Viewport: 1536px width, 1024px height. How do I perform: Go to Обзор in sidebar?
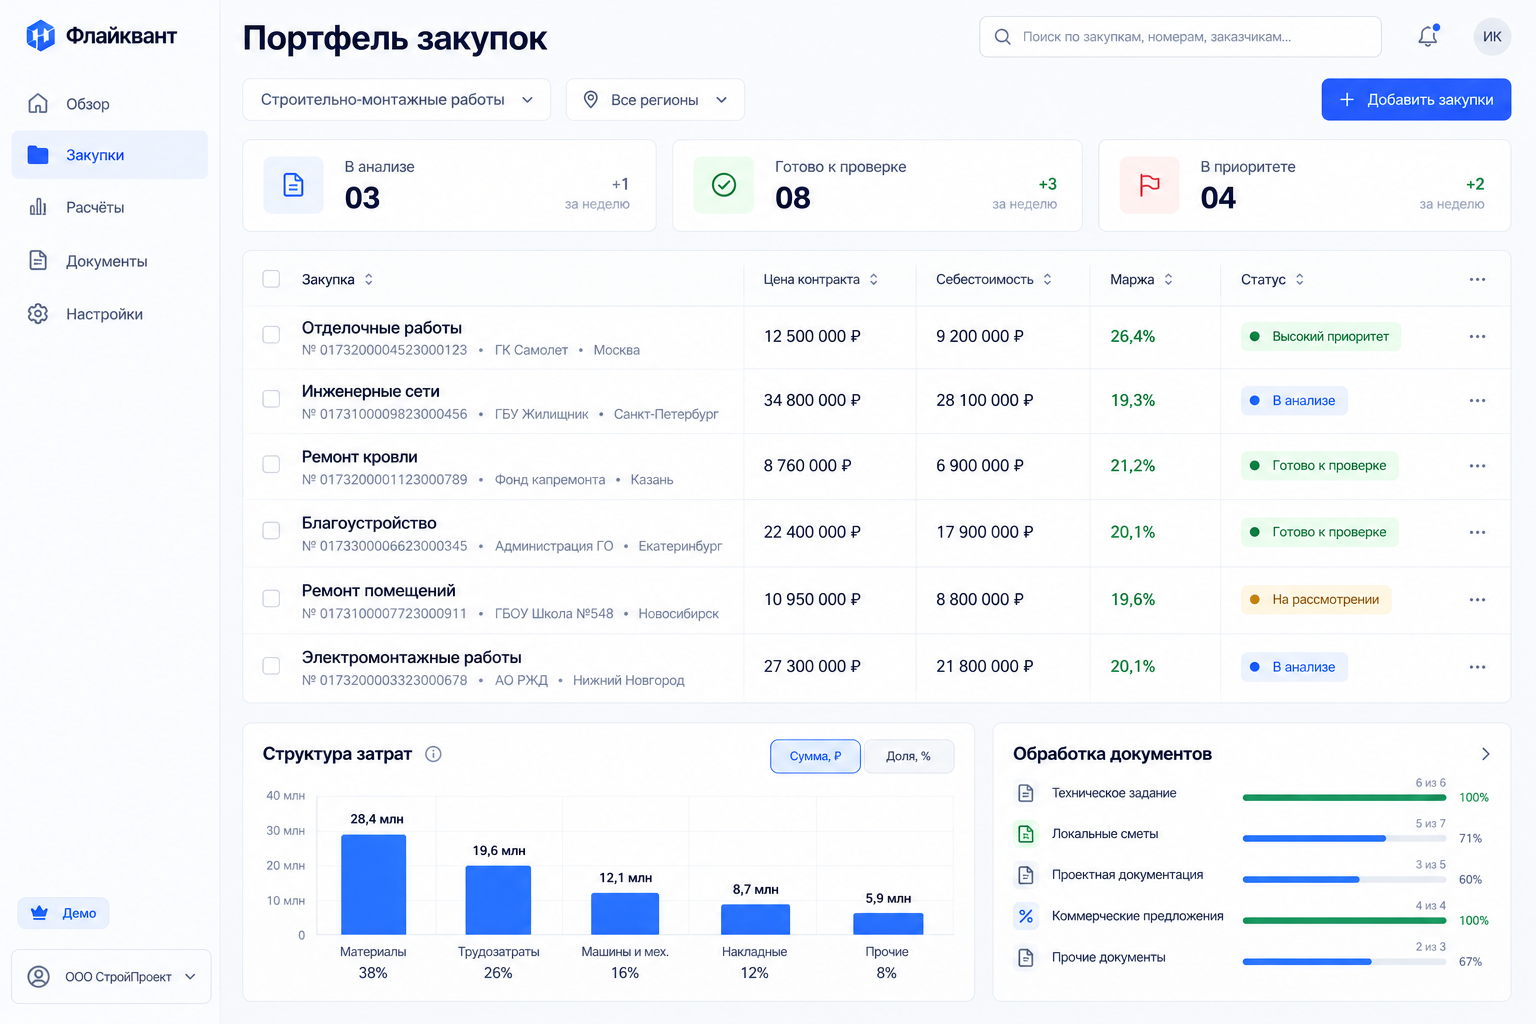tap(110, 104)
